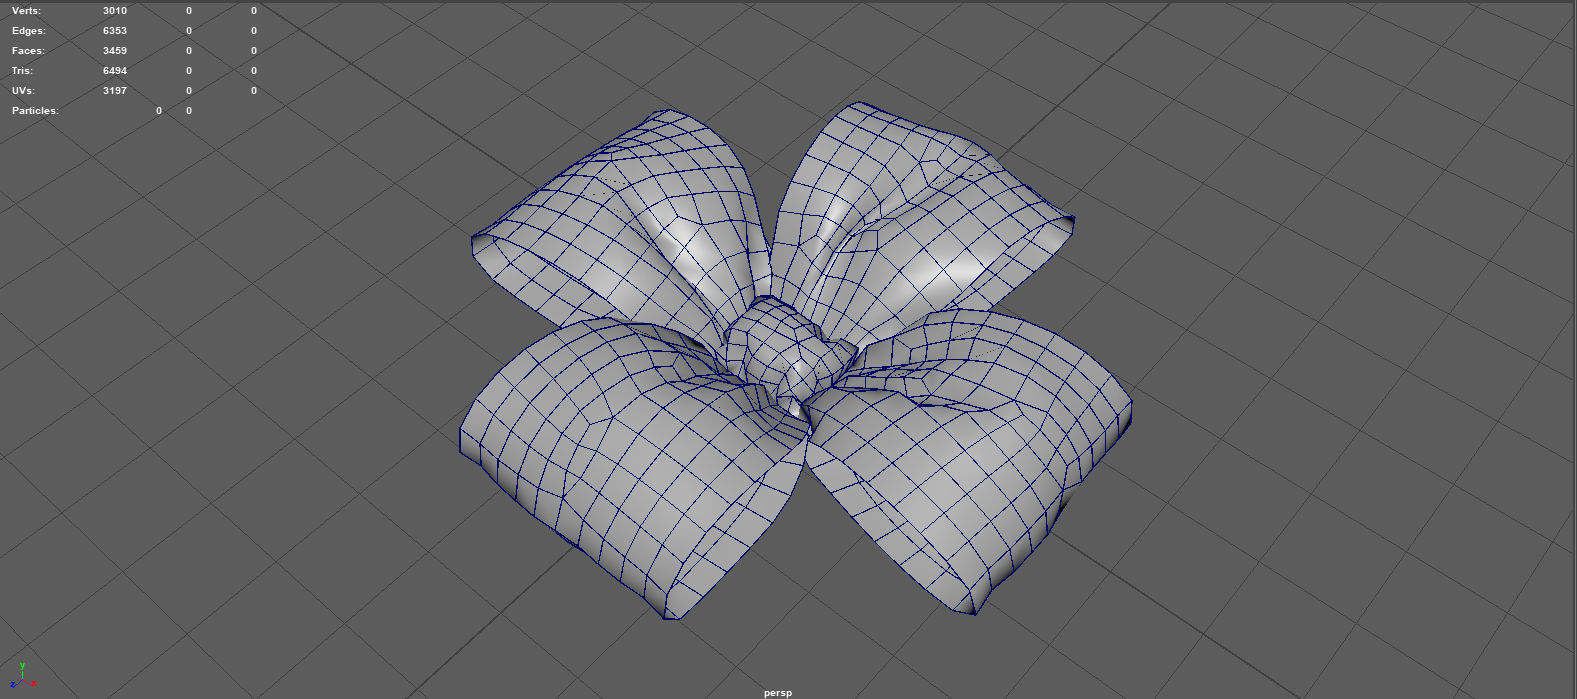The width and height of the screenshot is (1577, 699).
Task: Click the Particles: label in the HUD
Action: (35, 111)
